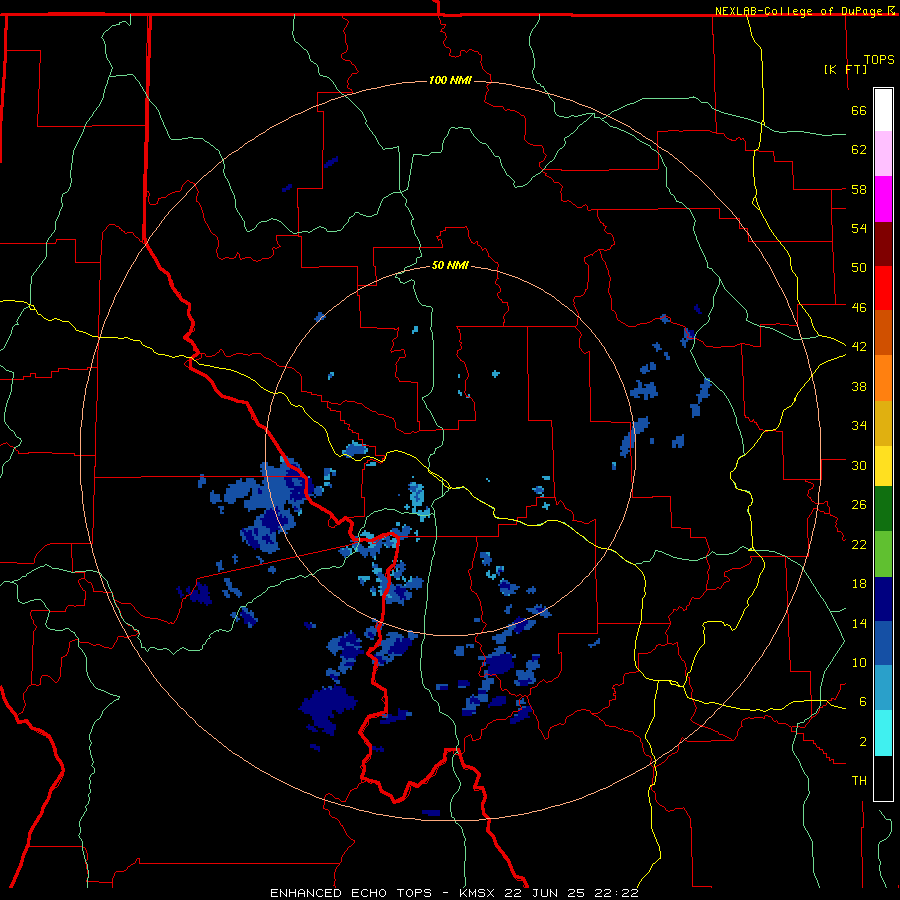Click the black TH threshold legend swatch
The image size is (900, 900).
(883, 778)
